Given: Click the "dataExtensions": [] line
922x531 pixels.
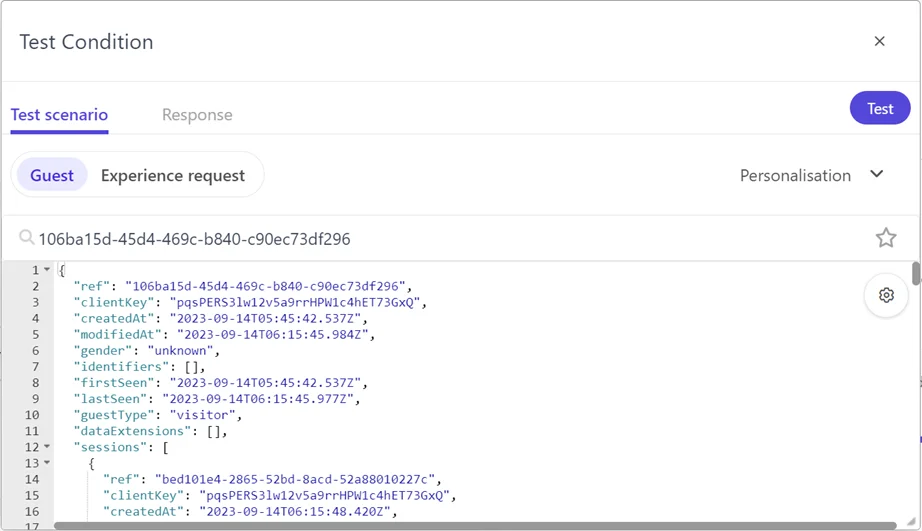Looking at the screenshot, I should click(151, 431).
